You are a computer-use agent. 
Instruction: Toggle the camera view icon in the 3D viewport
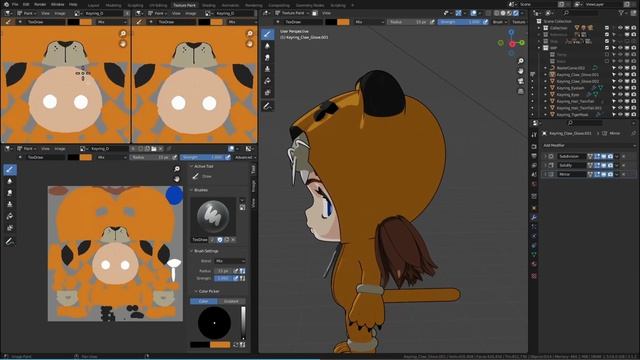[521, 81]
